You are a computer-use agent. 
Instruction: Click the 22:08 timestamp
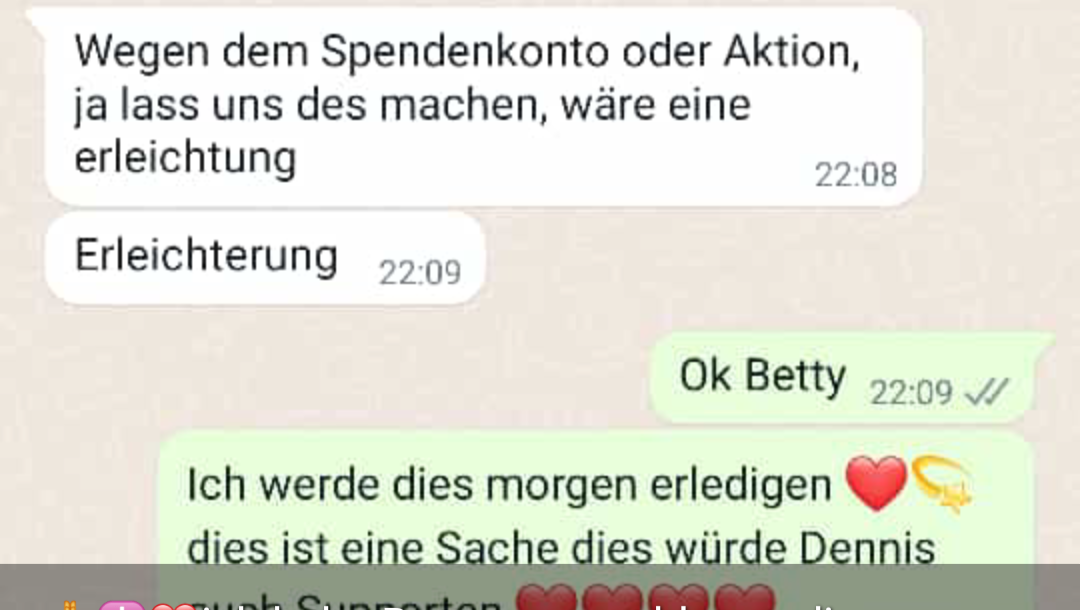click(856, 175)
